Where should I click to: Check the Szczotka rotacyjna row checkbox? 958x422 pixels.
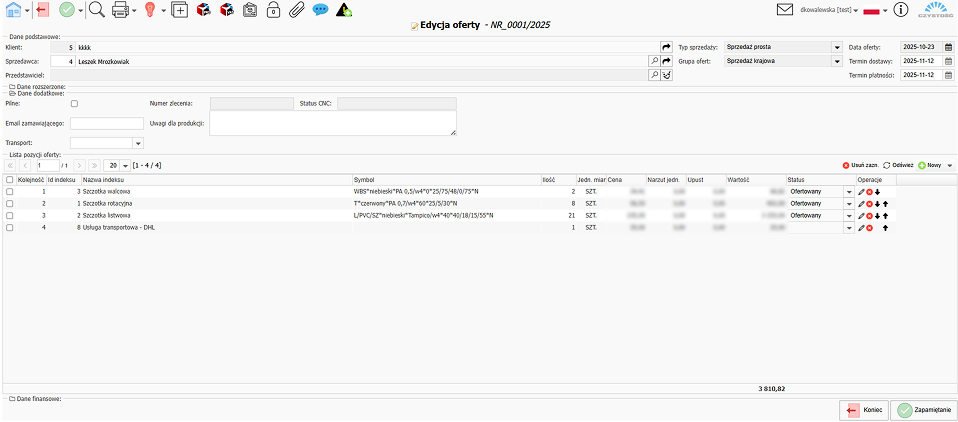[9, 203]
